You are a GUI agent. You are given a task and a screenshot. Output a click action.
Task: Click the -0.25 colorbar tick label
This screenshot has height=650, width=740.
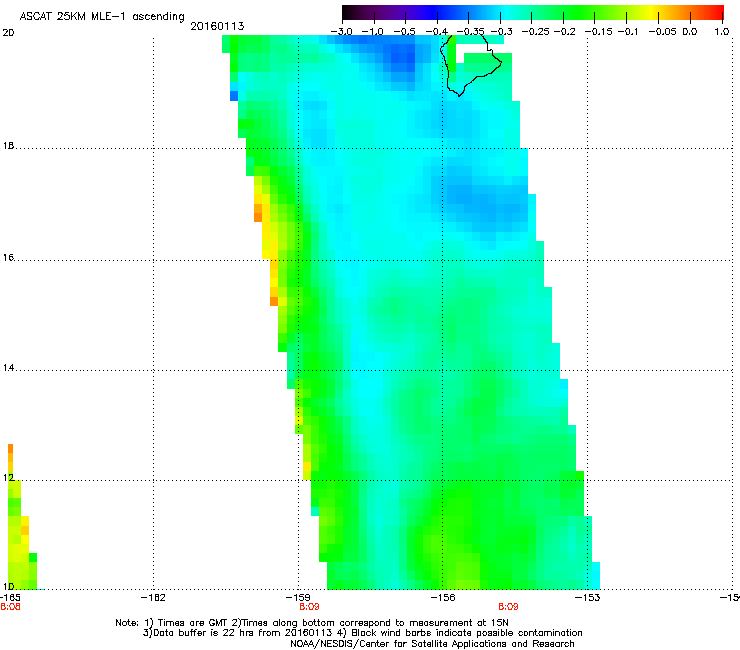pos(536,32)
